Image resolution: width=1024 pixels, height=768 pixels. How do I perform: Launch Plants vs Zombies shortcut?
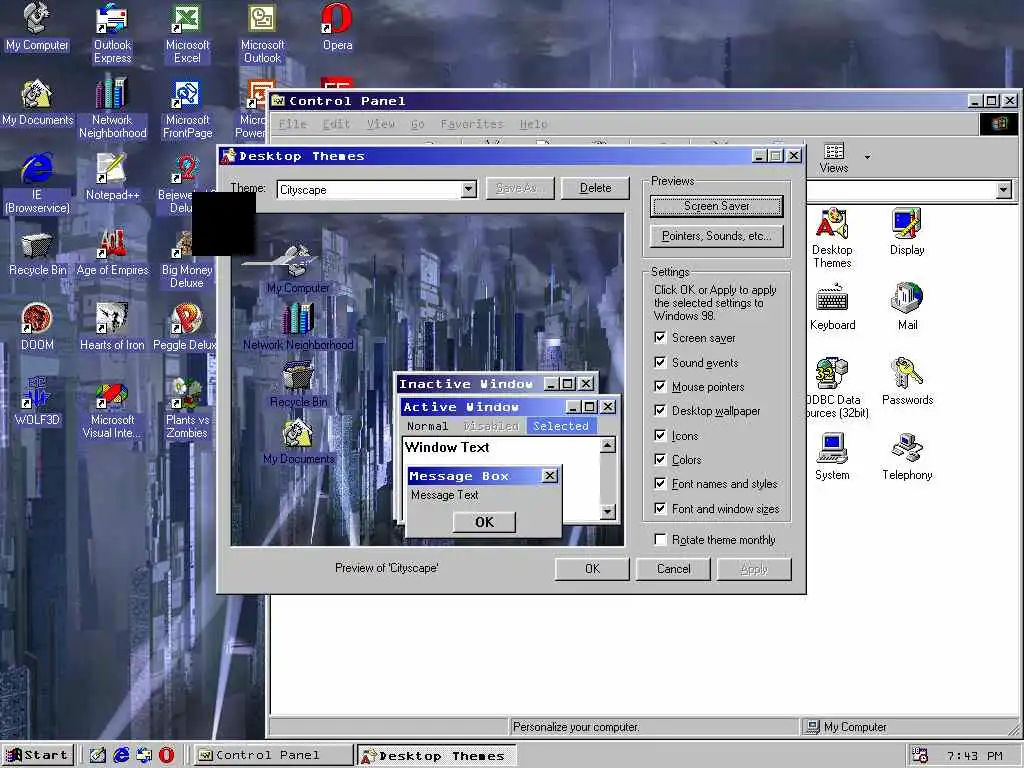(x=187, y=410)
